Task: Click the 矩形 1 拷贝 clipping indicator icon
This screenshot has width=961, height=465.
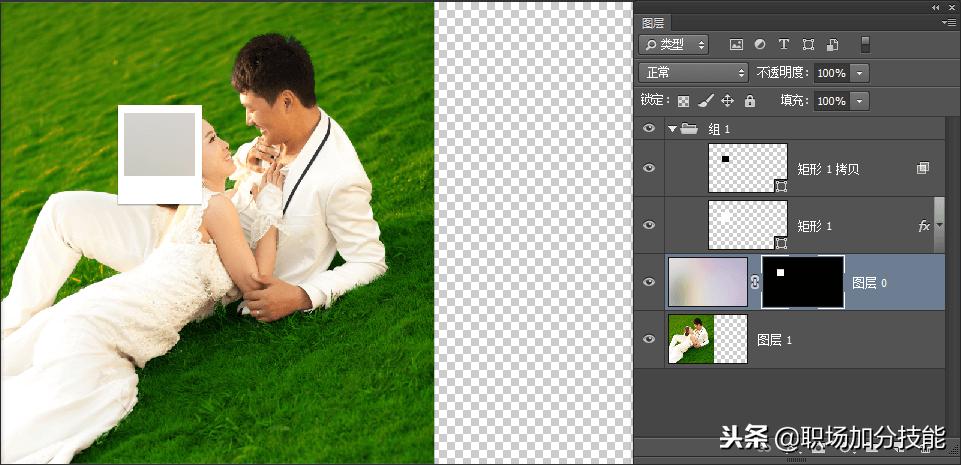Action: tap(922, 168)
